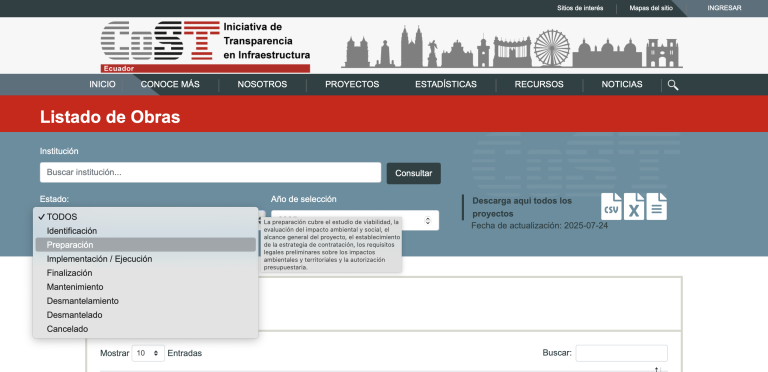Choose the checked TODOS option
Image resolution: width=768 pixels, height=372 pixels.
click(x=145, y=217)
